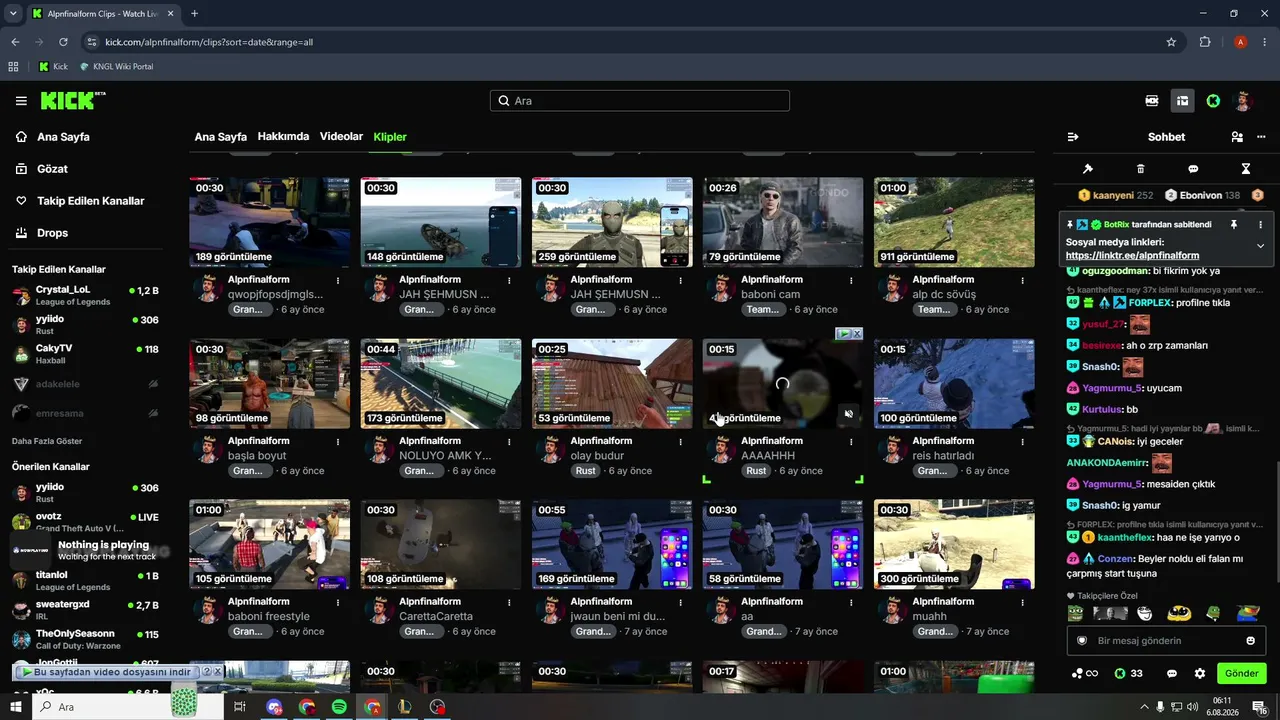The width and height of the screenshot is (1280, 720).
Task: Switch to the Ana Sayfa channel tab
Action: (x=220, y=137)
